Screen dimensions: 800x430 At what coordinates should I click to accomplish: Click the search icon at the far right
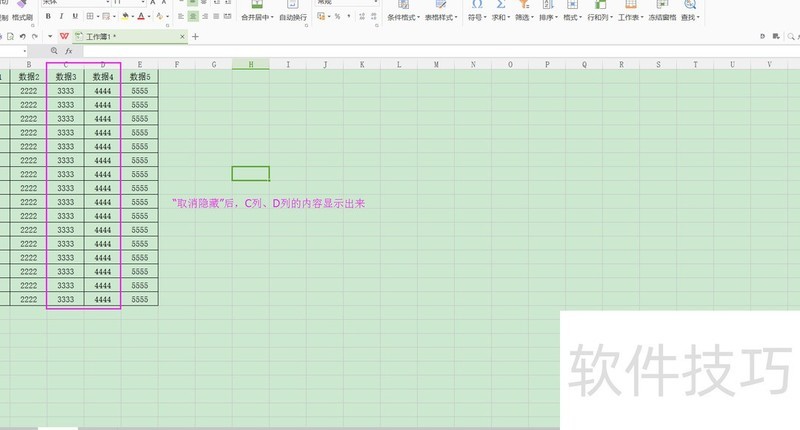(x=791, y=37)
